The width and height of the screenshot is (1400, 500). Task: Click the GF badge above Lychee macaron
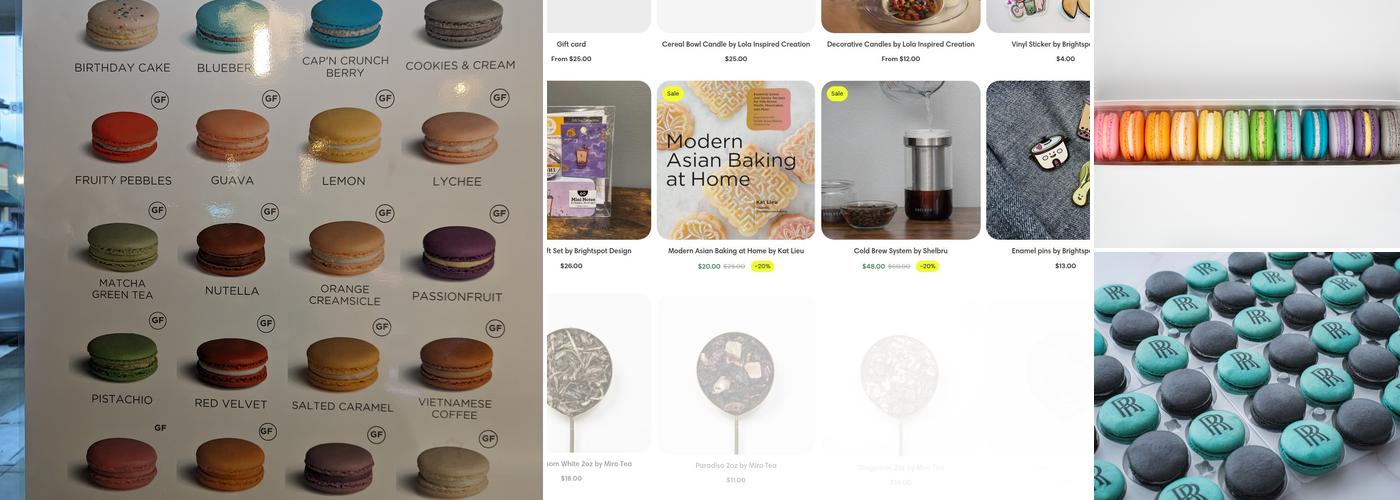(x=499, y=99)
